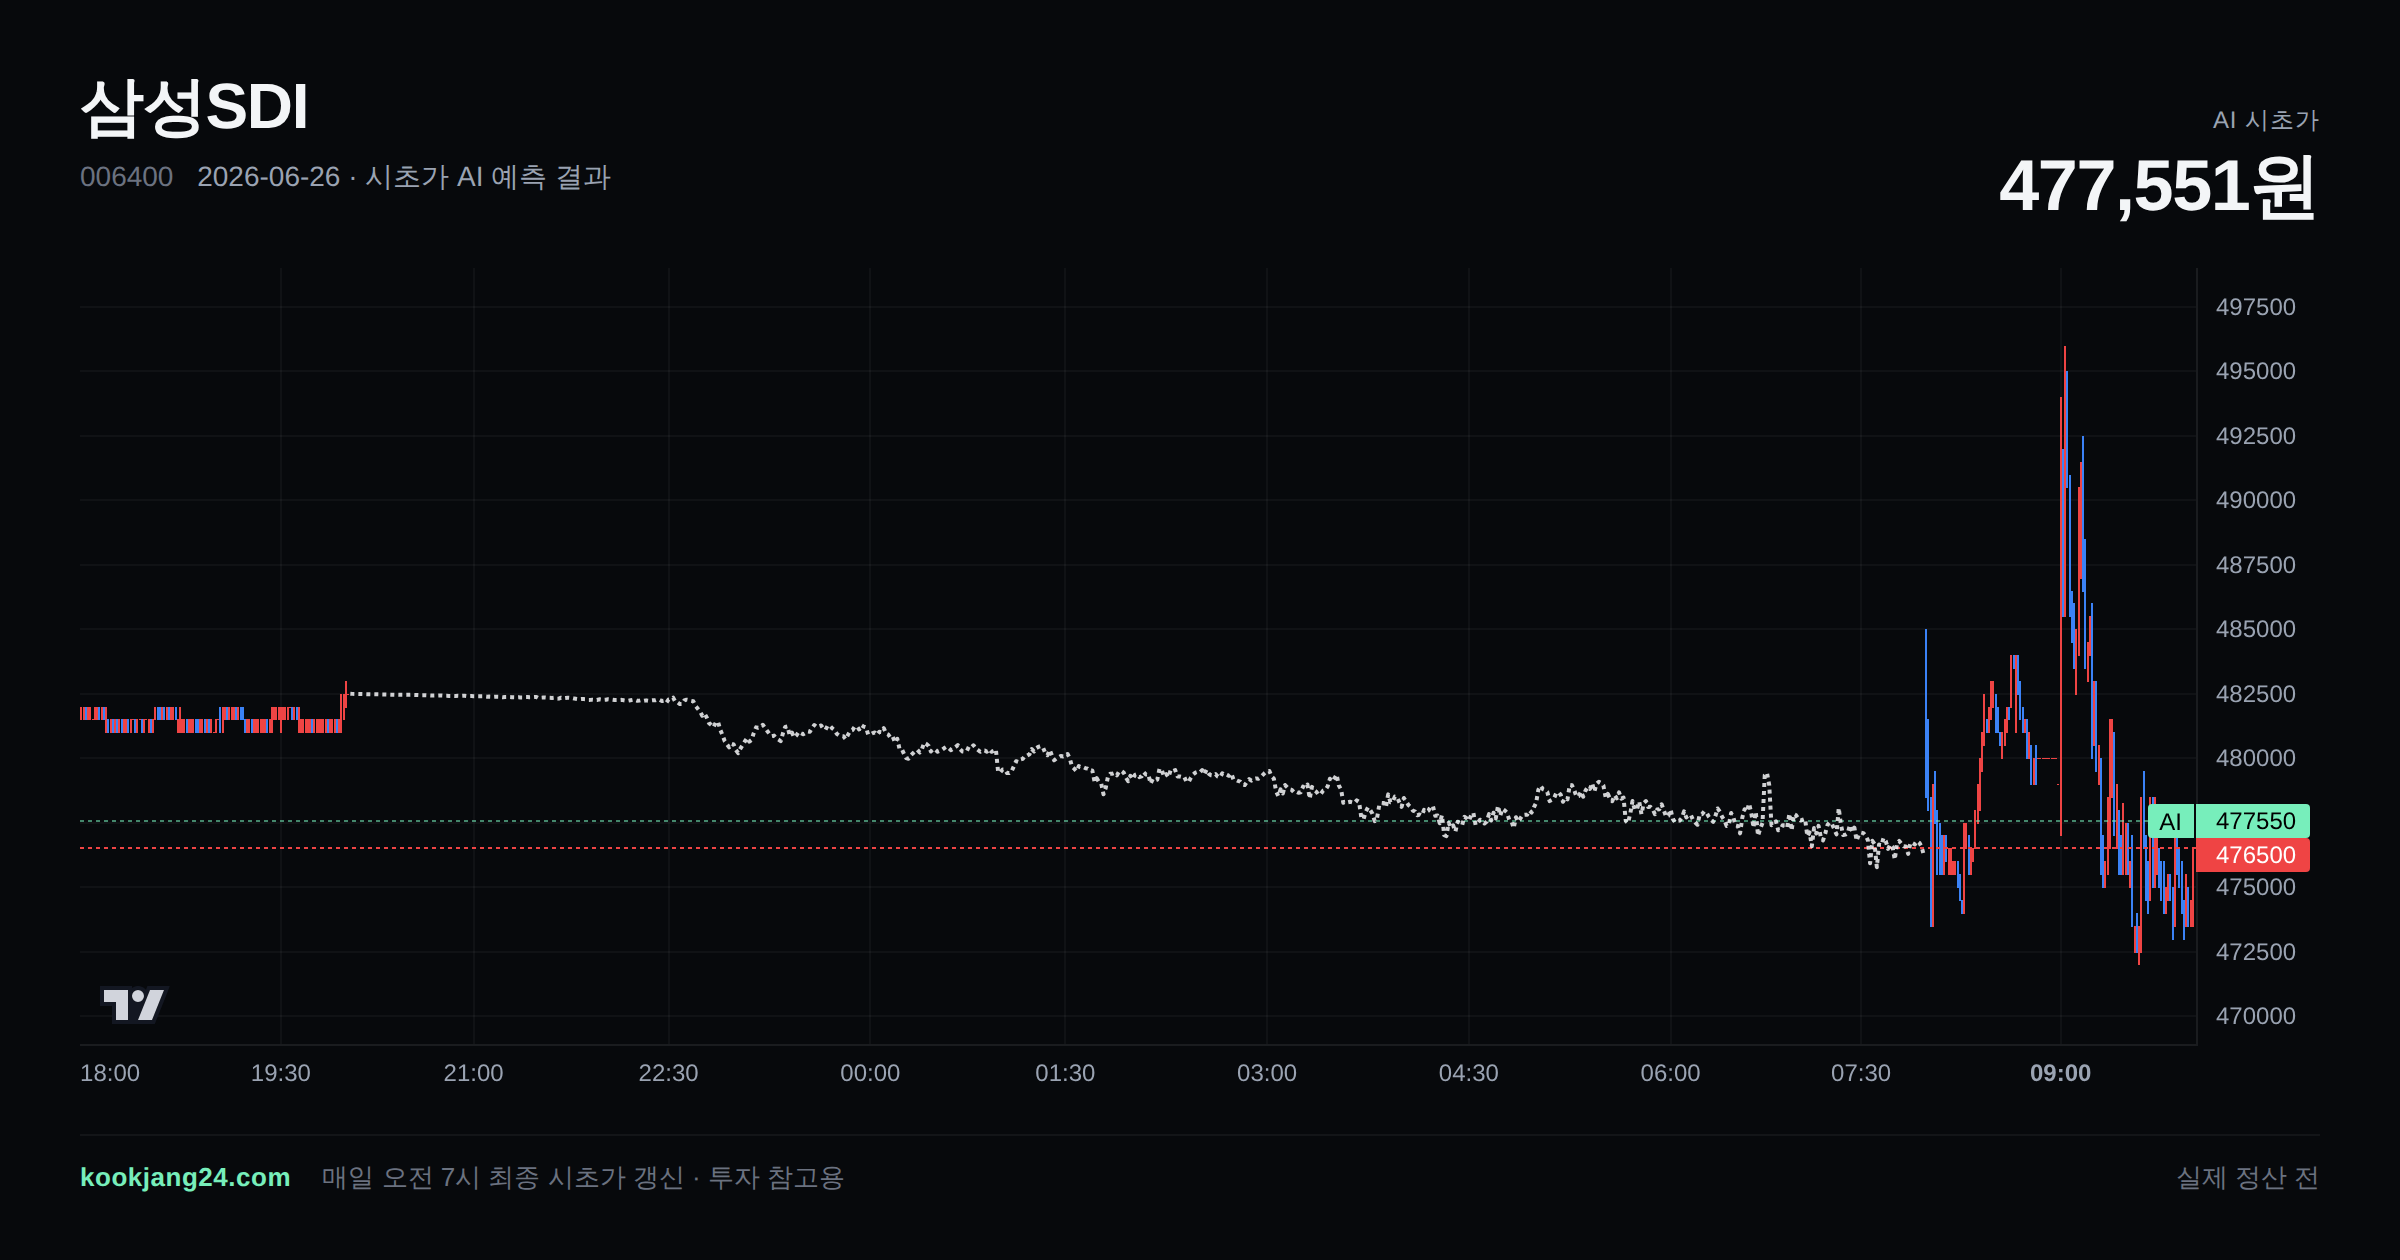The image size is (2400, 1260).
Task: Click the stock code 006400
Action: 126,177
